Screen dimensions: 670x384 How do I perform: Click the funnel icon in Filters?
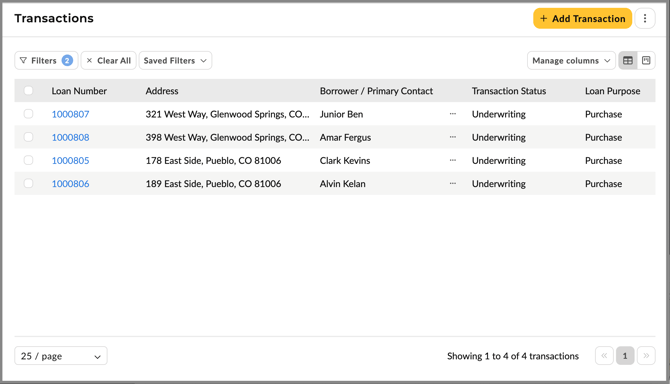24,61
